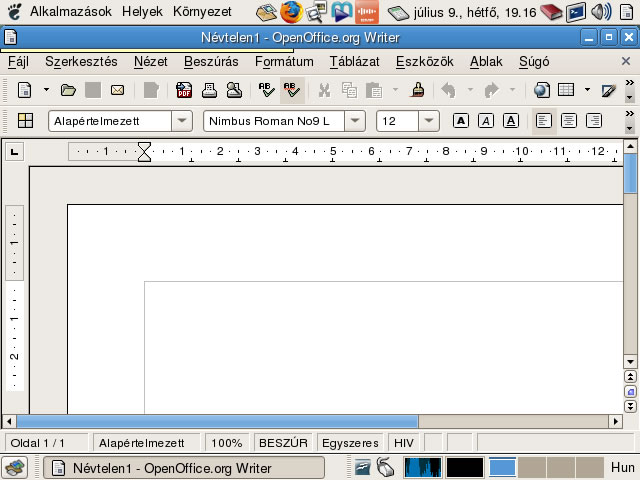The height and width of the screenshot is (480, 640).
Task: Open the Helyek panel menu
Action: [142, 11]
